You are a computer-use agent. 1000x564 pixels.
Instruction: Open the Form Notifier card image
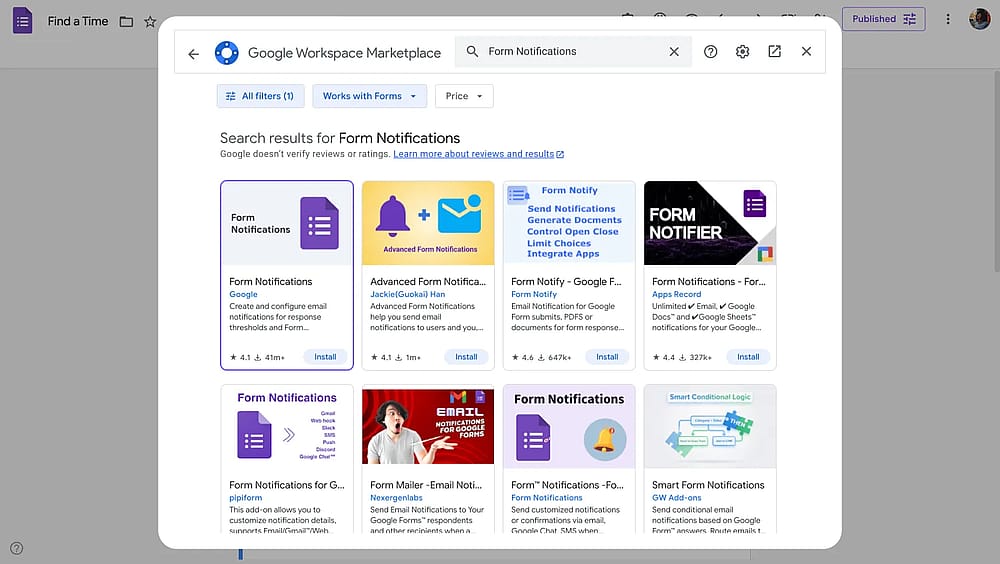[710, 223]
